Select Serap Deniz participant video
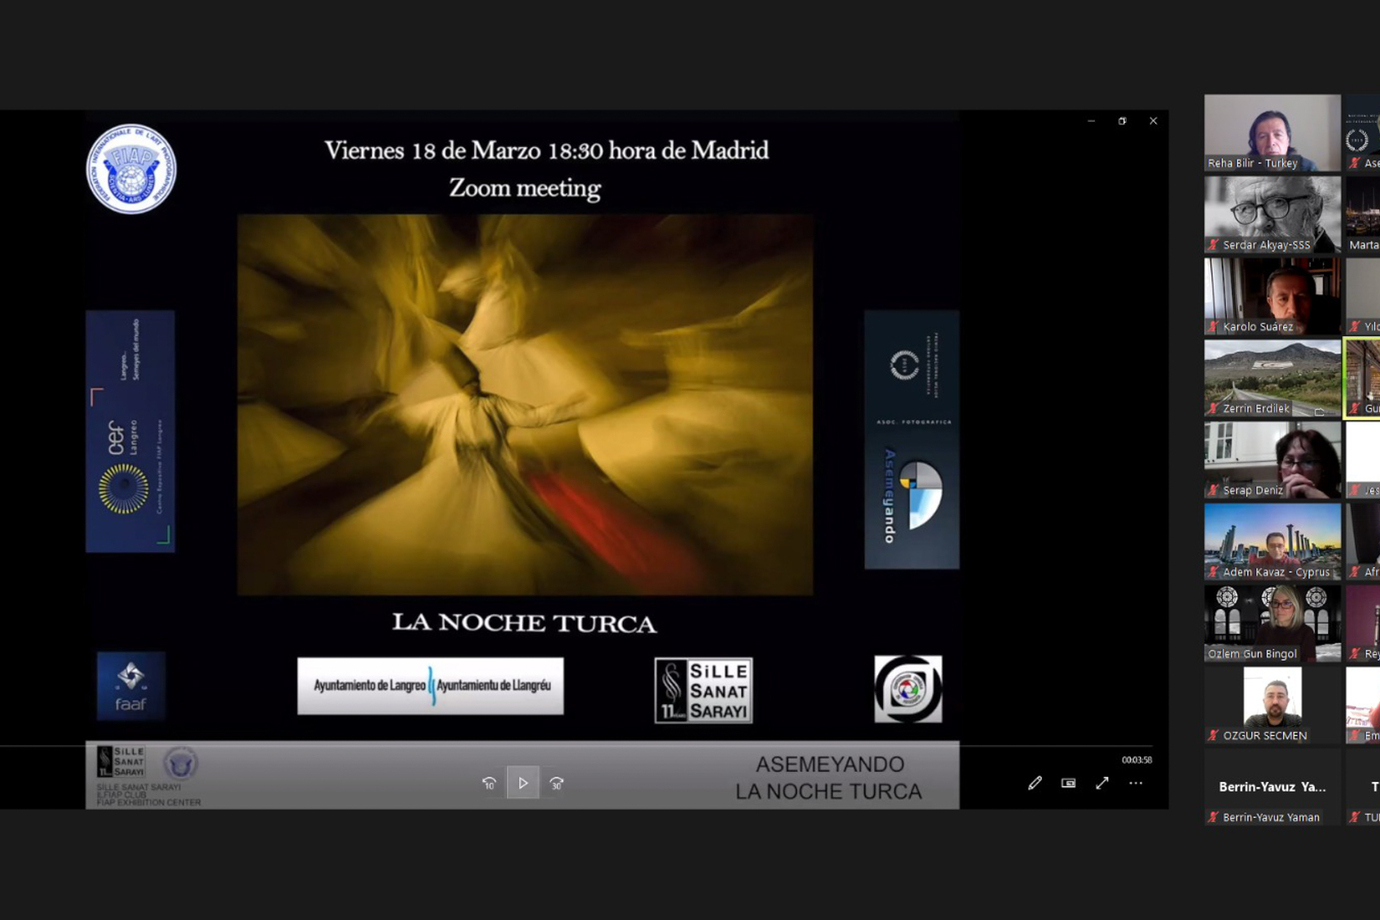The height and width of the screenshot is (920, 1380). [1272, 459]
